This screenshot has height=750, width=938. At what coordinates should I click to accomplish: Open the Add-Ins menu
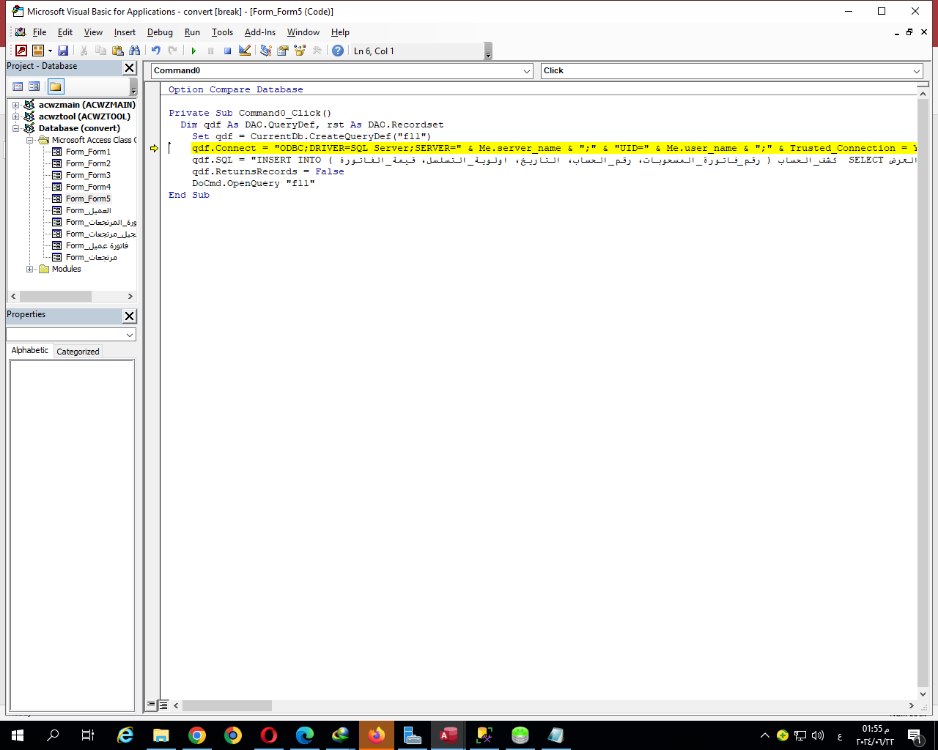[260, 32]
